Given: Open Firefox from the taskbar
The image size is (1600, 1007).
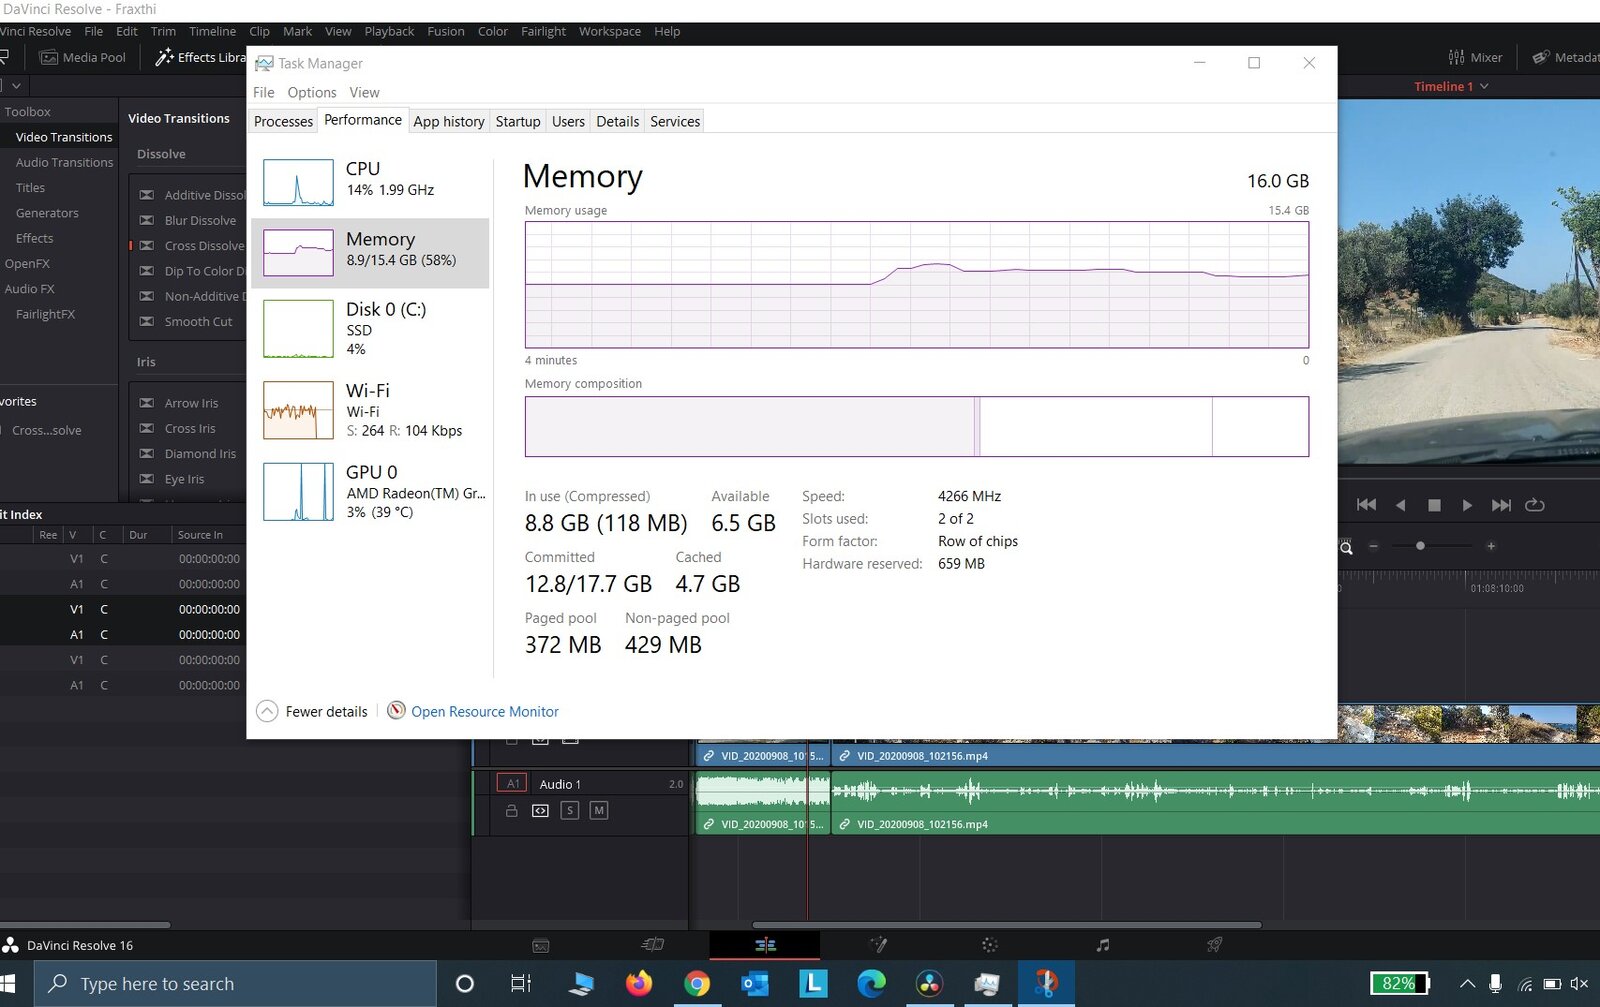Looking at the screenshot, I should pyautogui.click(x=638, y=984).
